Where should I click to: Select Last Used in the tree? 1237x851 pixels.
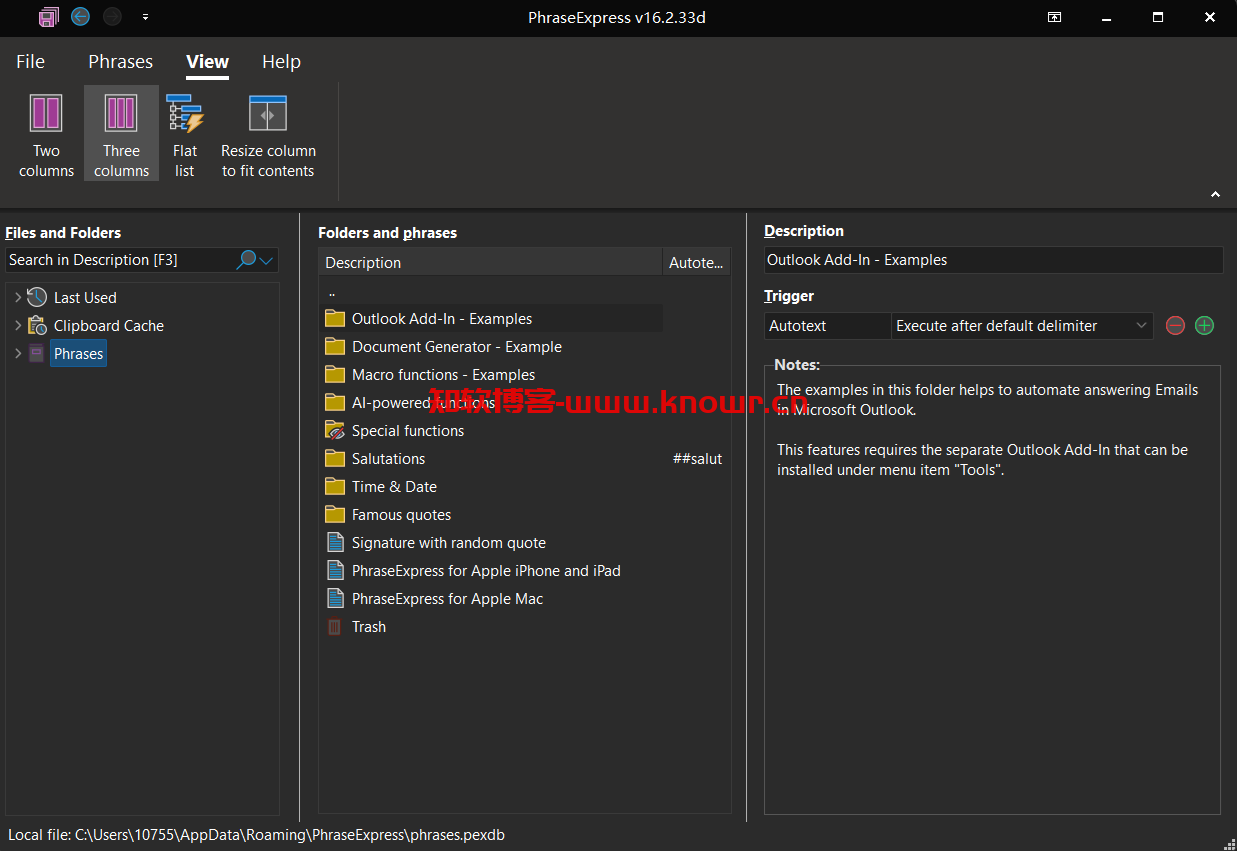click(x=85, y=298)
